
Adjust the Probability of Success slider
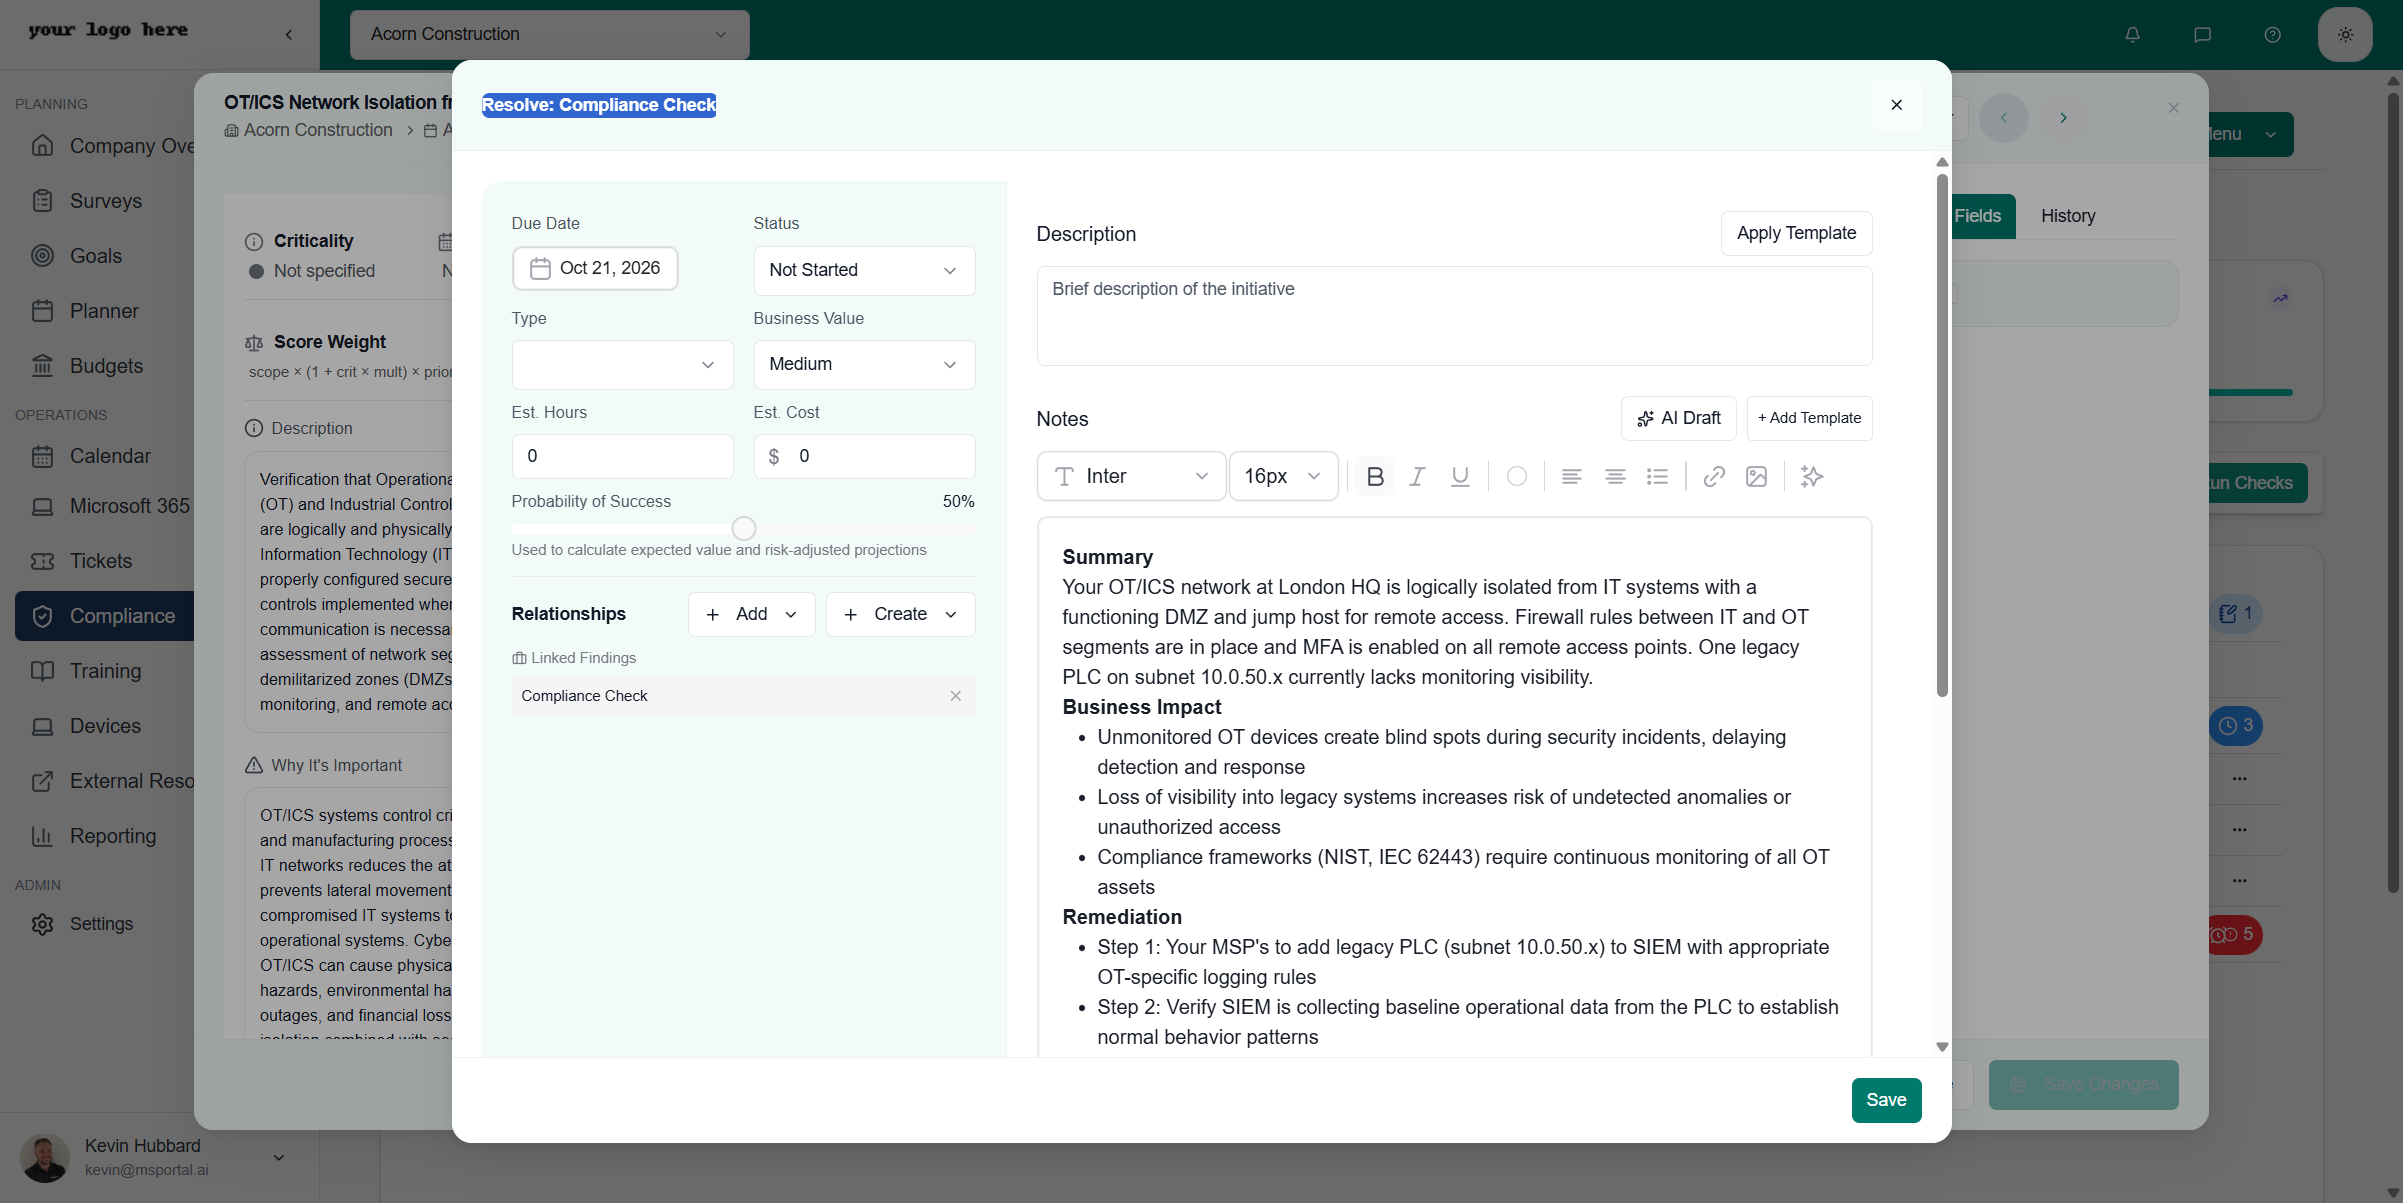pos(743,528)
